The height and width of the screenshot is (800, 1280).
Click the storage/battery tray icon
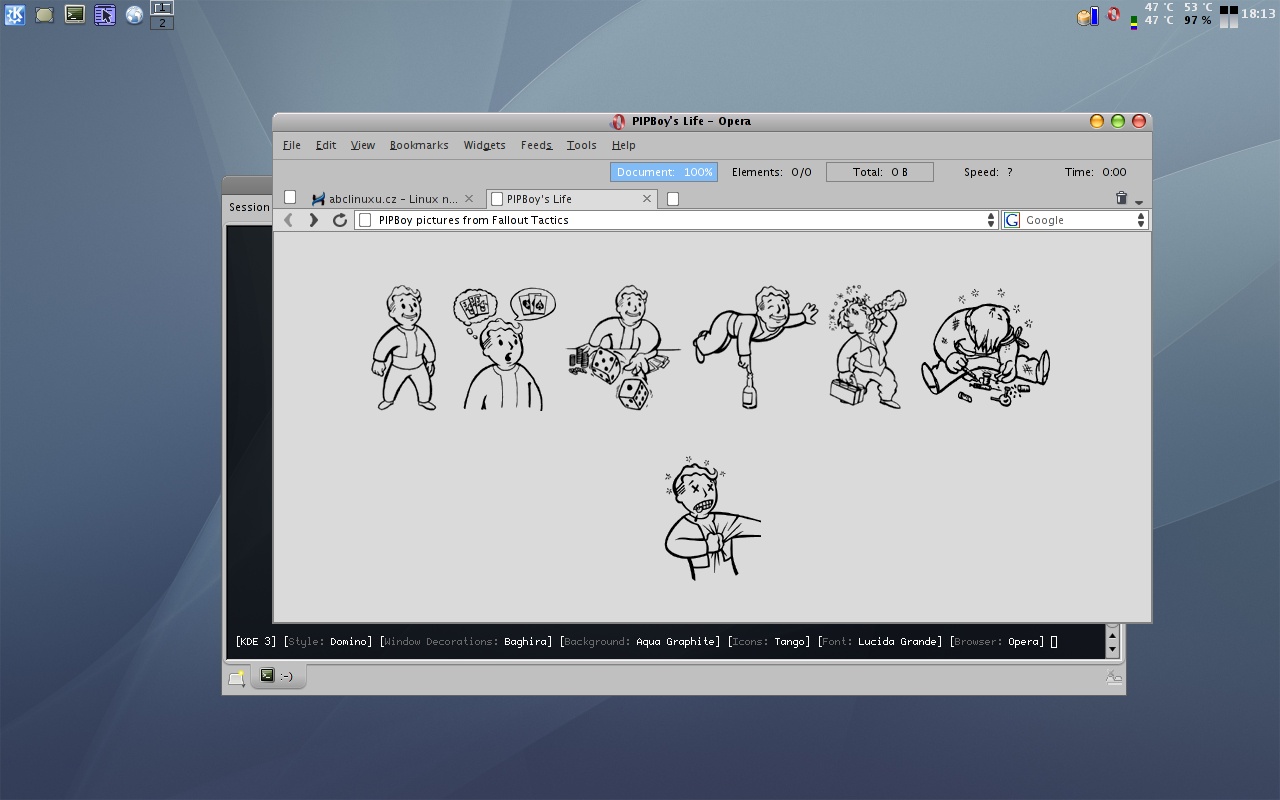coord(1088,16)
